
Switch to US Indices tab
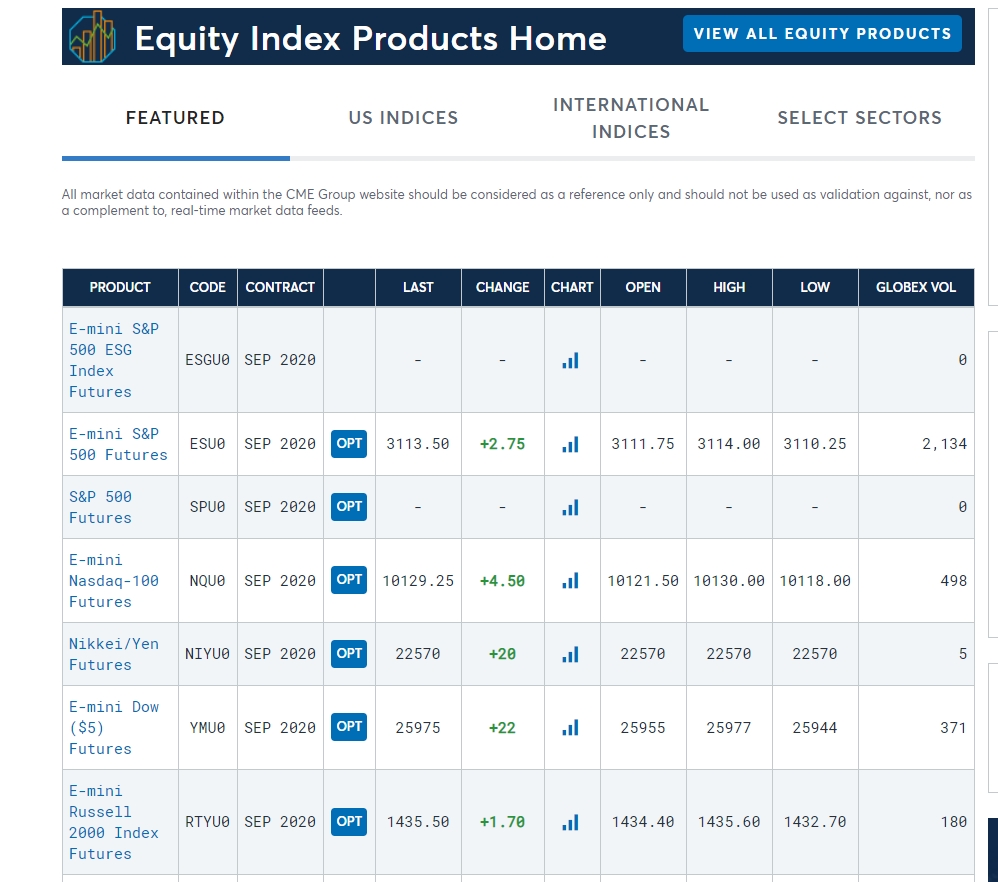(x=404, y=118)
